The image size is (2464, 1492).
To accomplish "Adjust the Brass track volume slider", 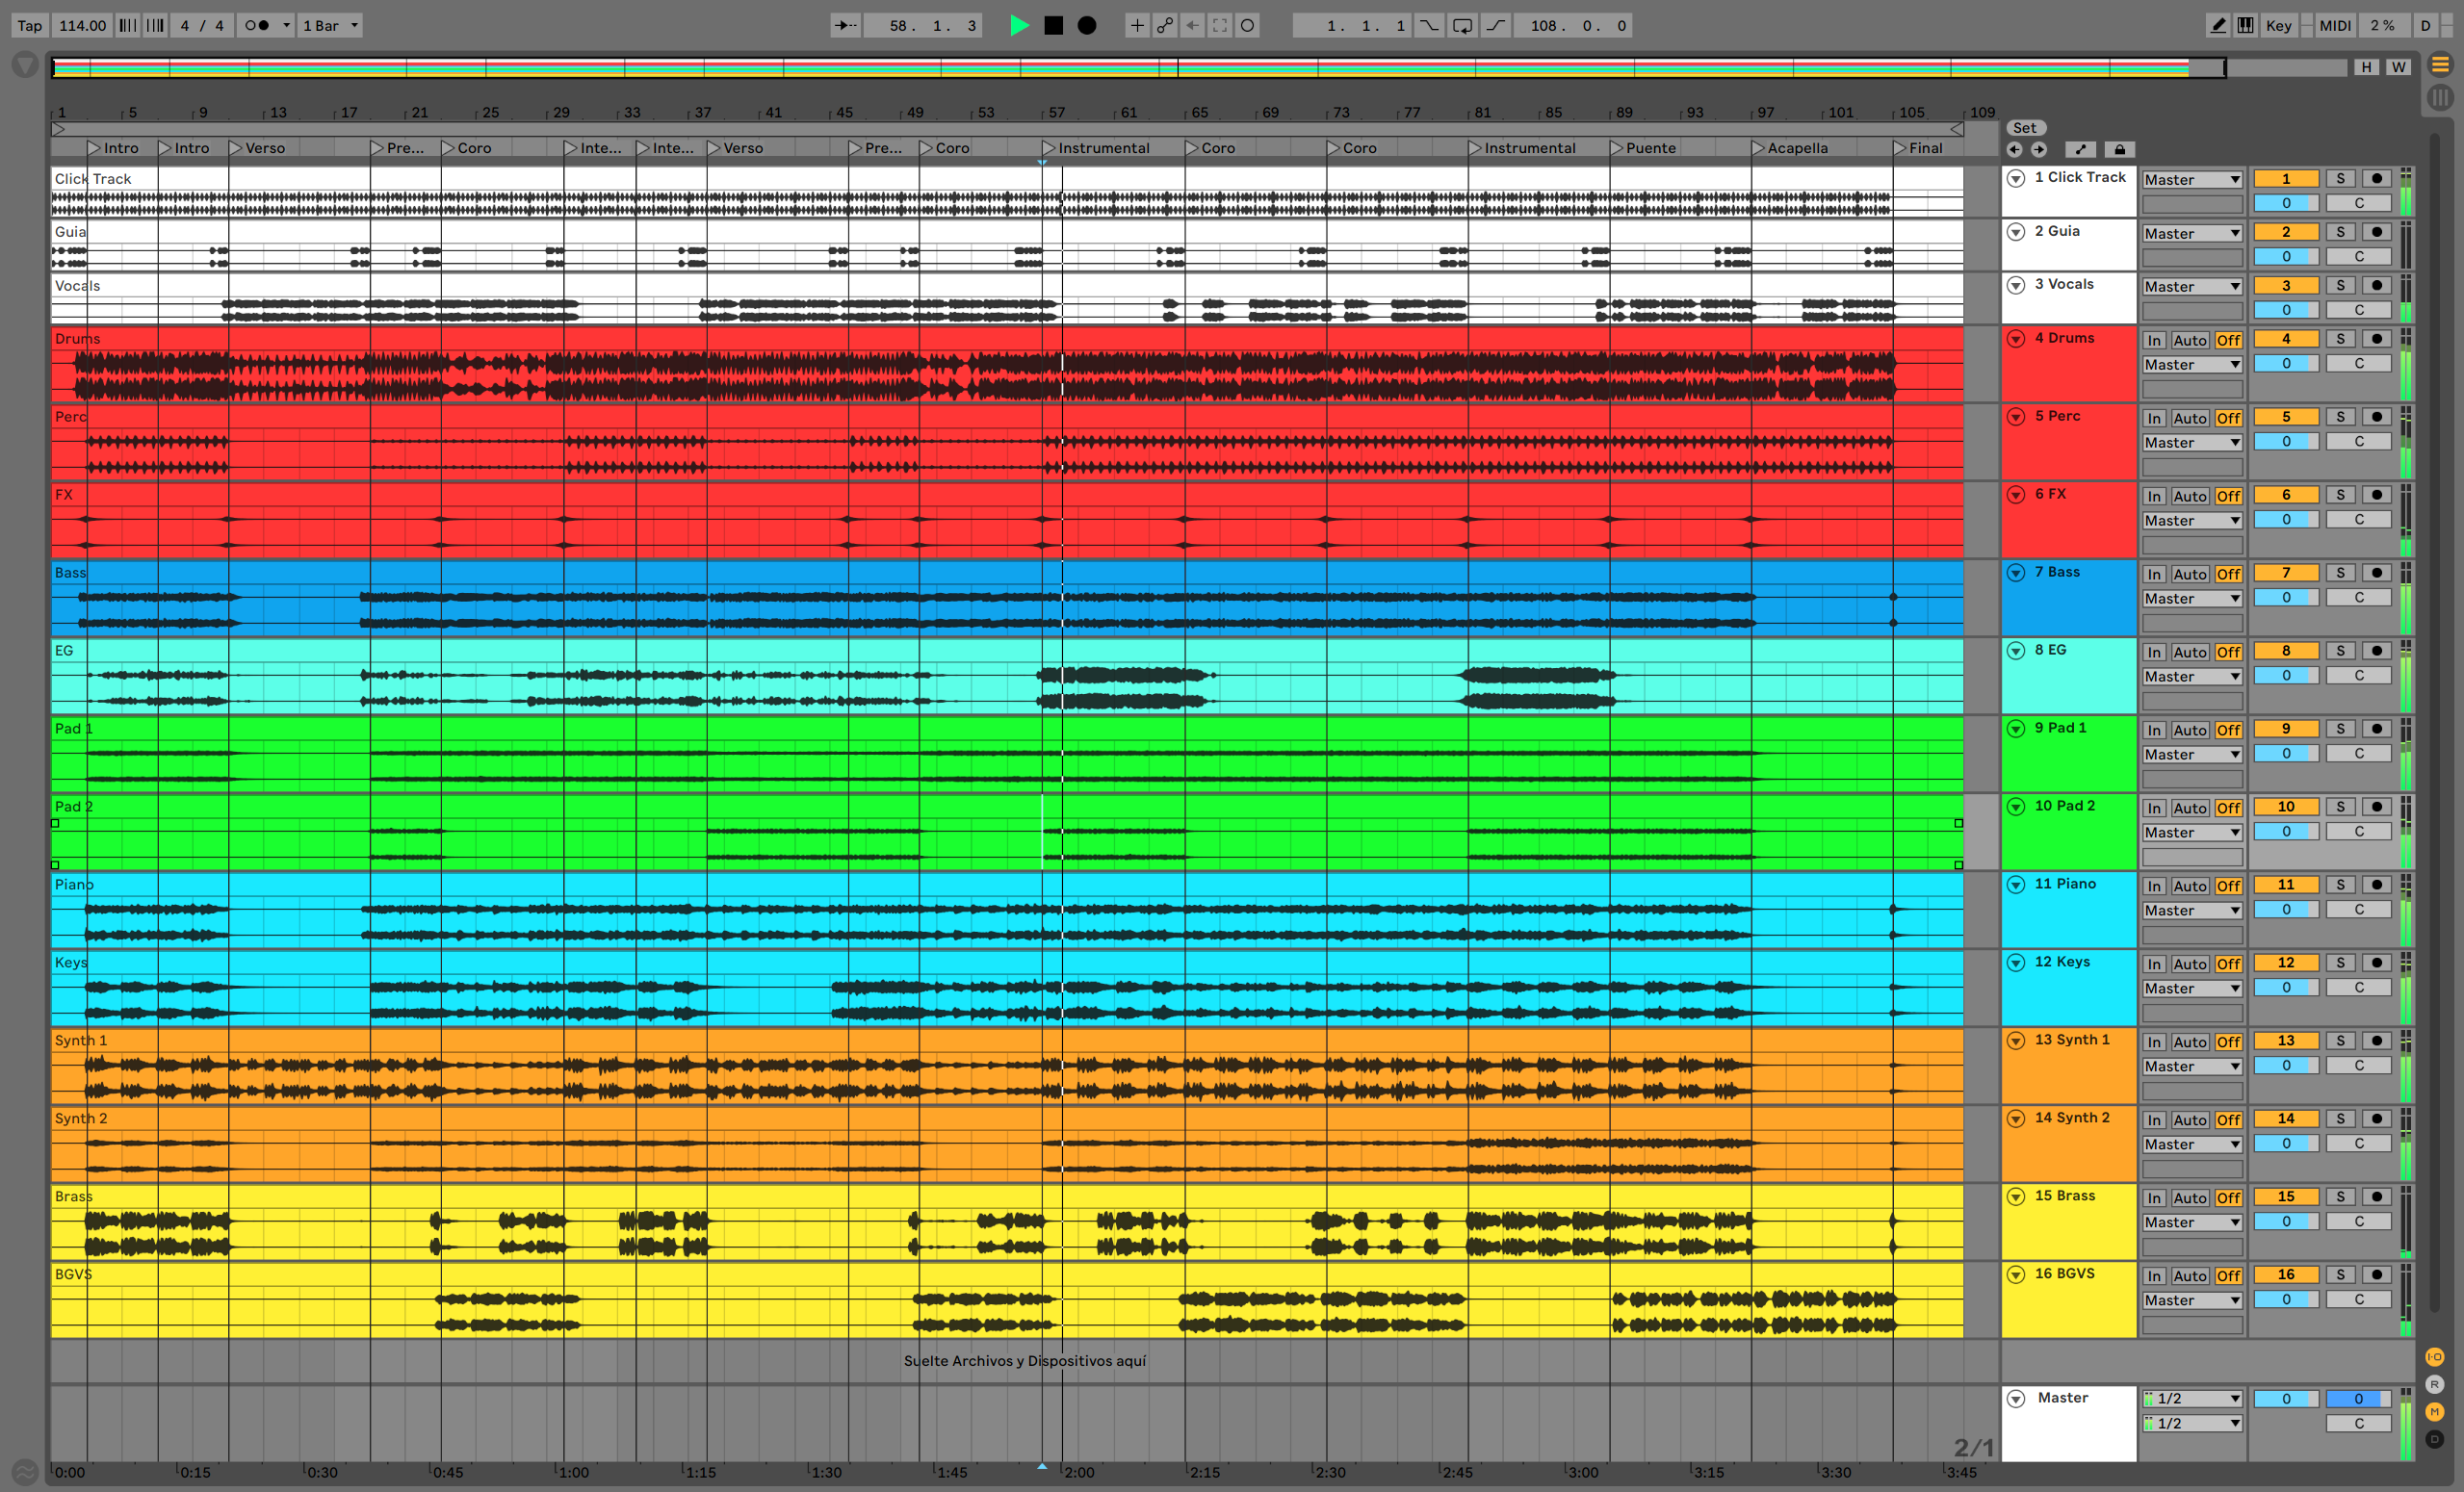I will click(2285, 1222).
